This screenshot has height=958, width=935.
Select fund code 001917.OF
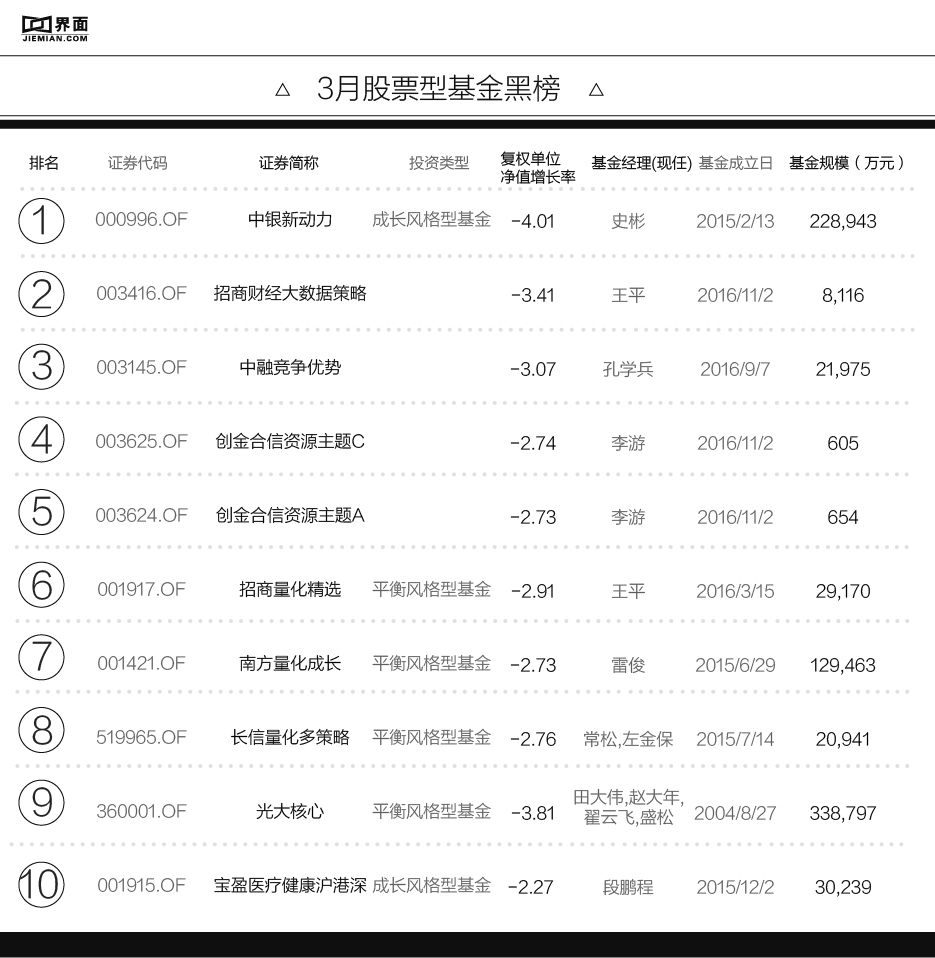141,589
